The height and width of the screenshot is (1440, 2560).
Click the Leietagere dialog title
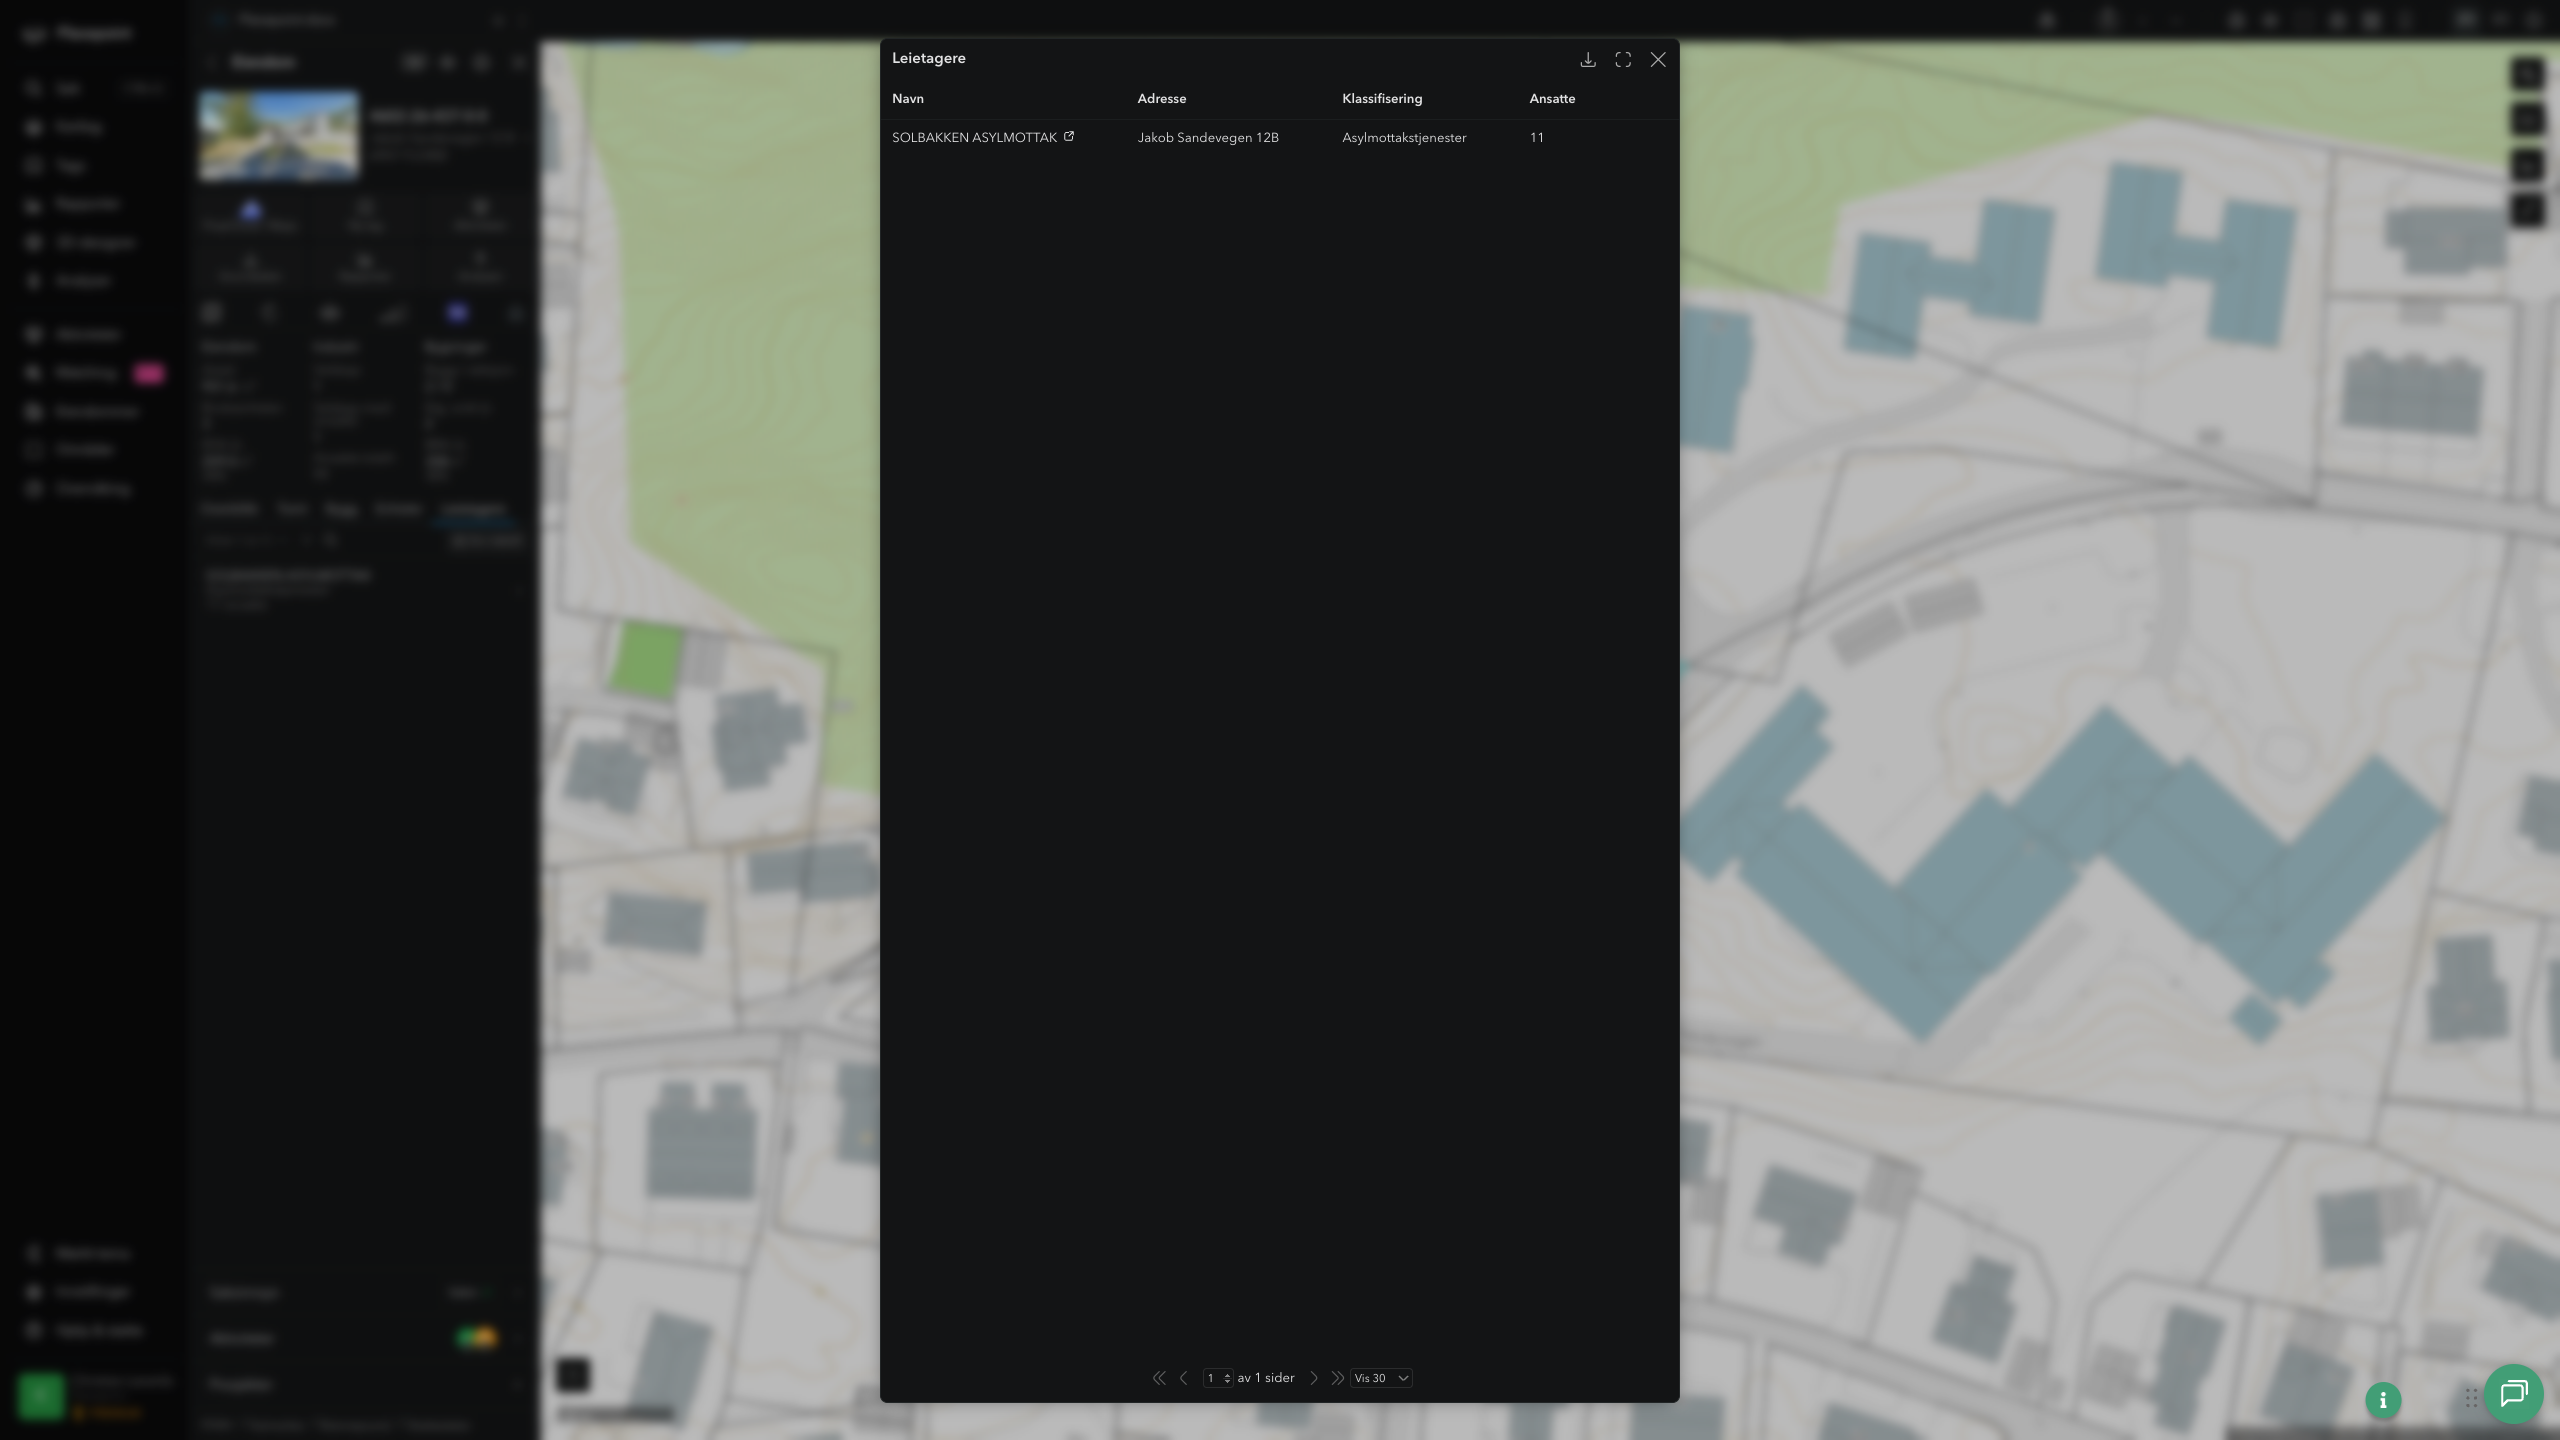point(929,58)
